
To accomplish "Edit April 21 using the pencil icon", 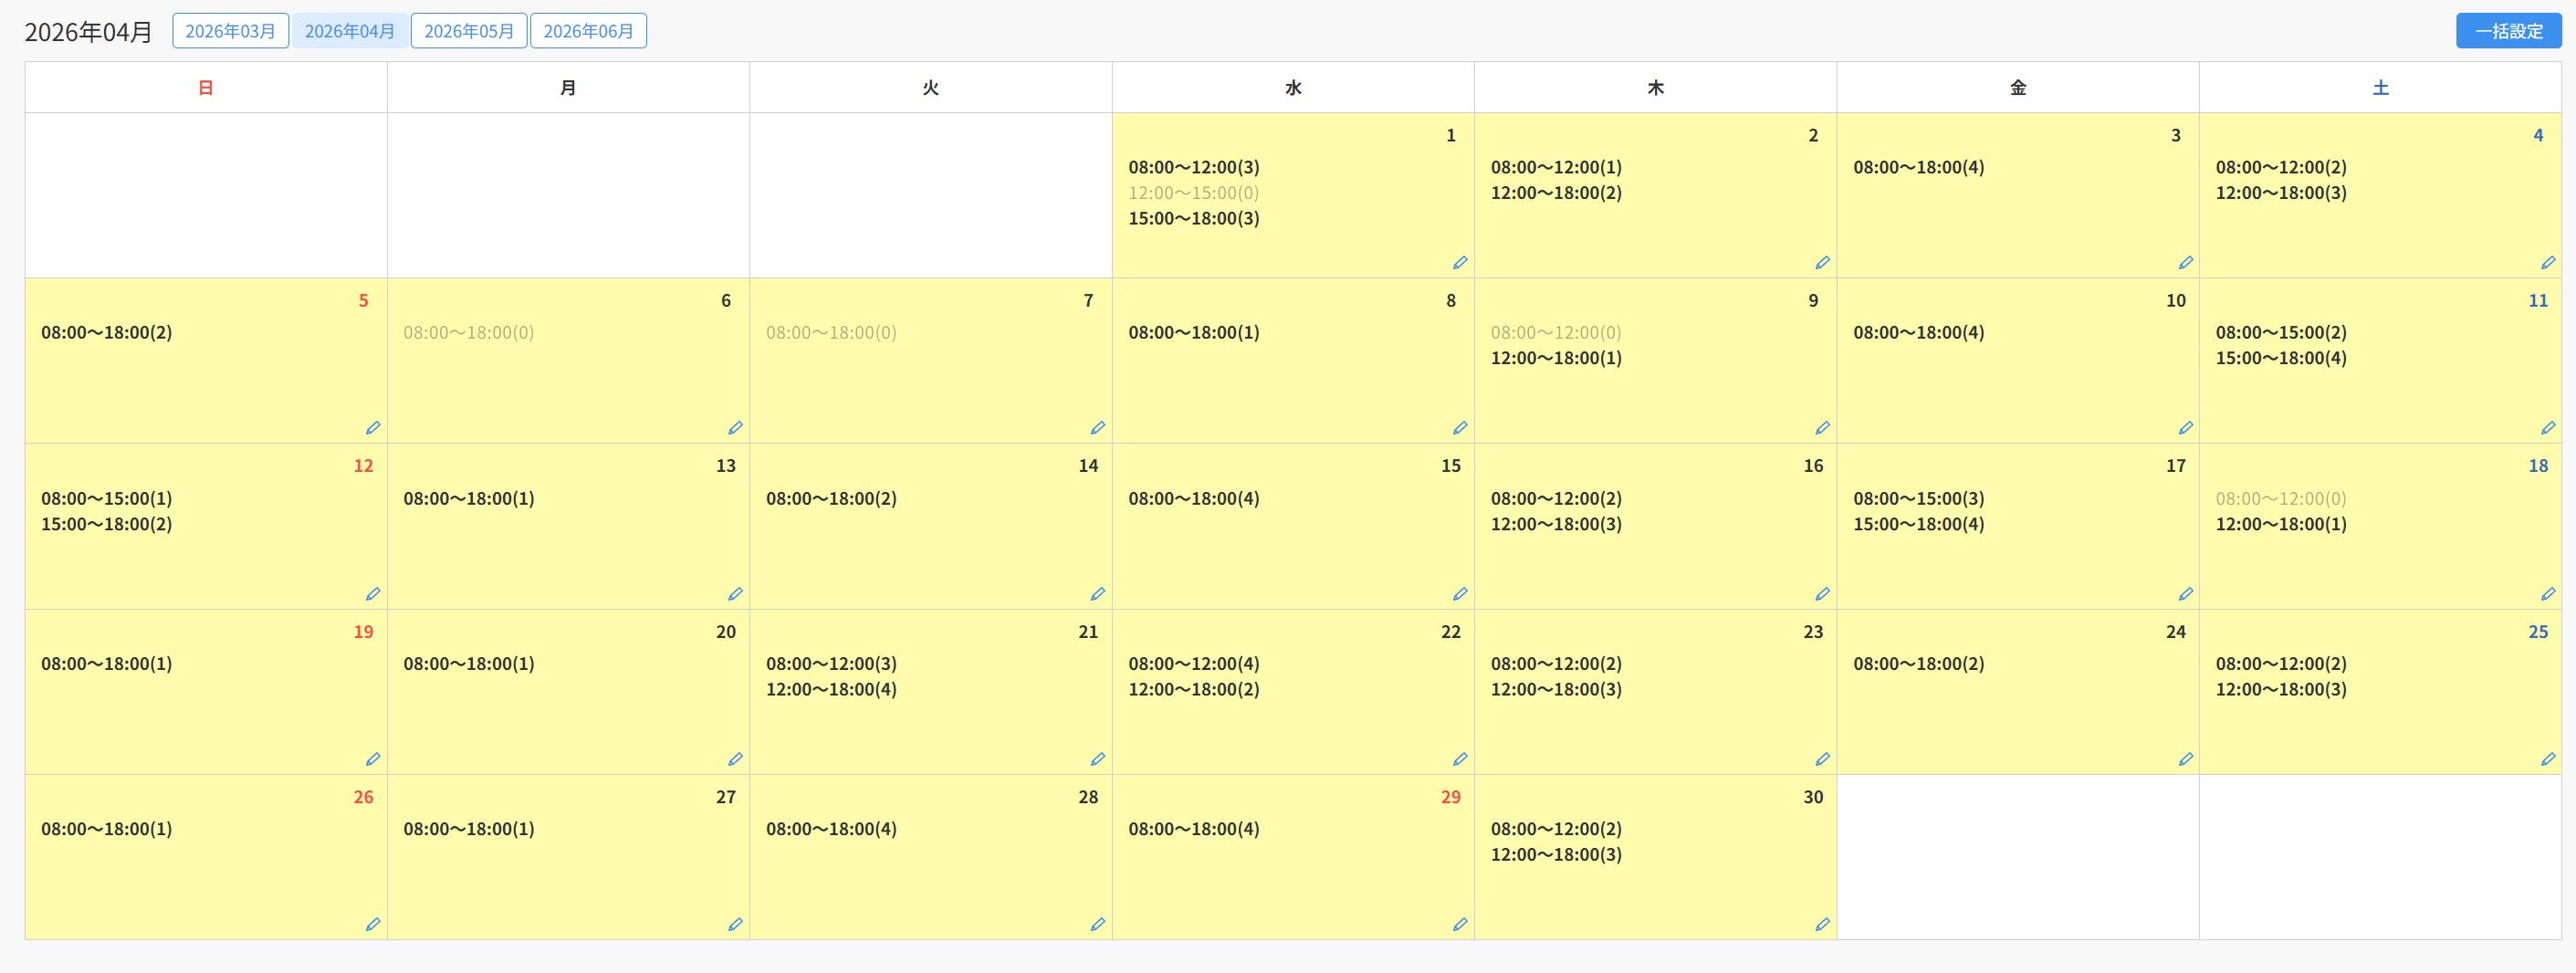I will (x=1097, y=759).
